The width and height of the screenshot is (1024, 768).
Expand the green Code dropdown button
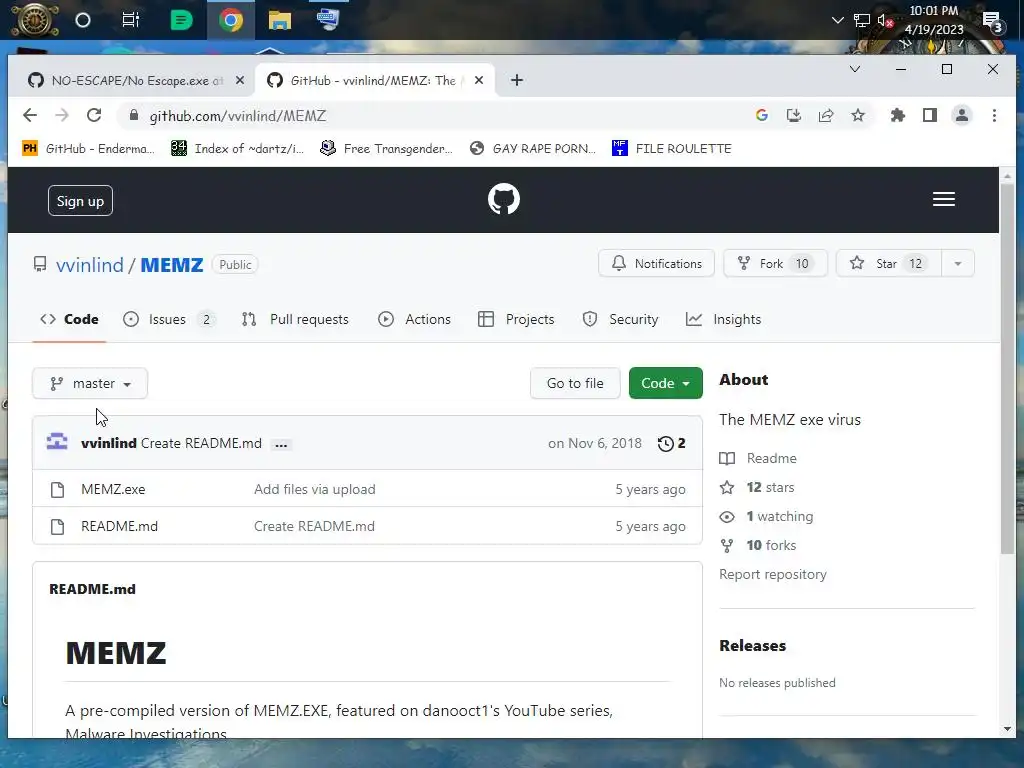665,383
